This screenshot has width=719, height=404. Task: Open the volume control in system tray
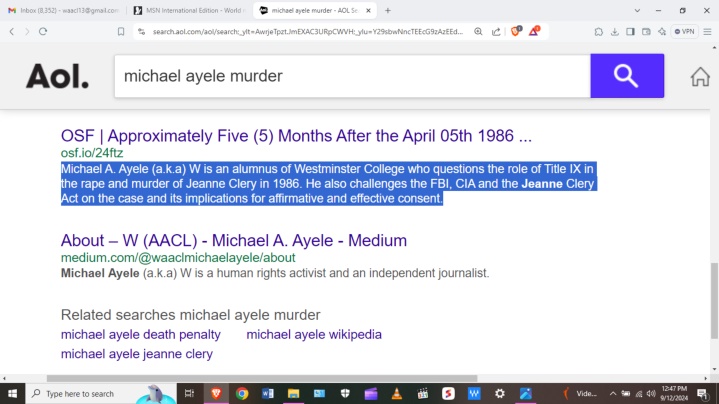[x=651, y=393]
